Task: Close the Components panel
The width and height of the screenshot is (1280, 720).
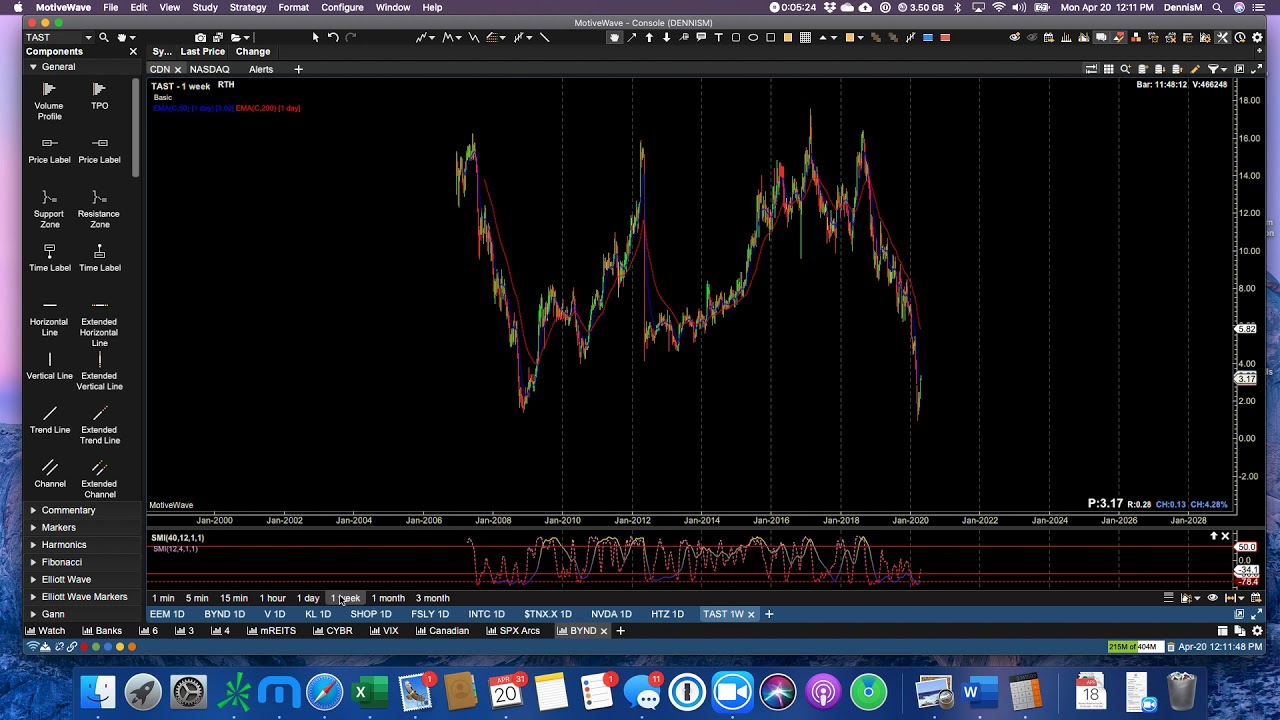Action: coord(133,51)
